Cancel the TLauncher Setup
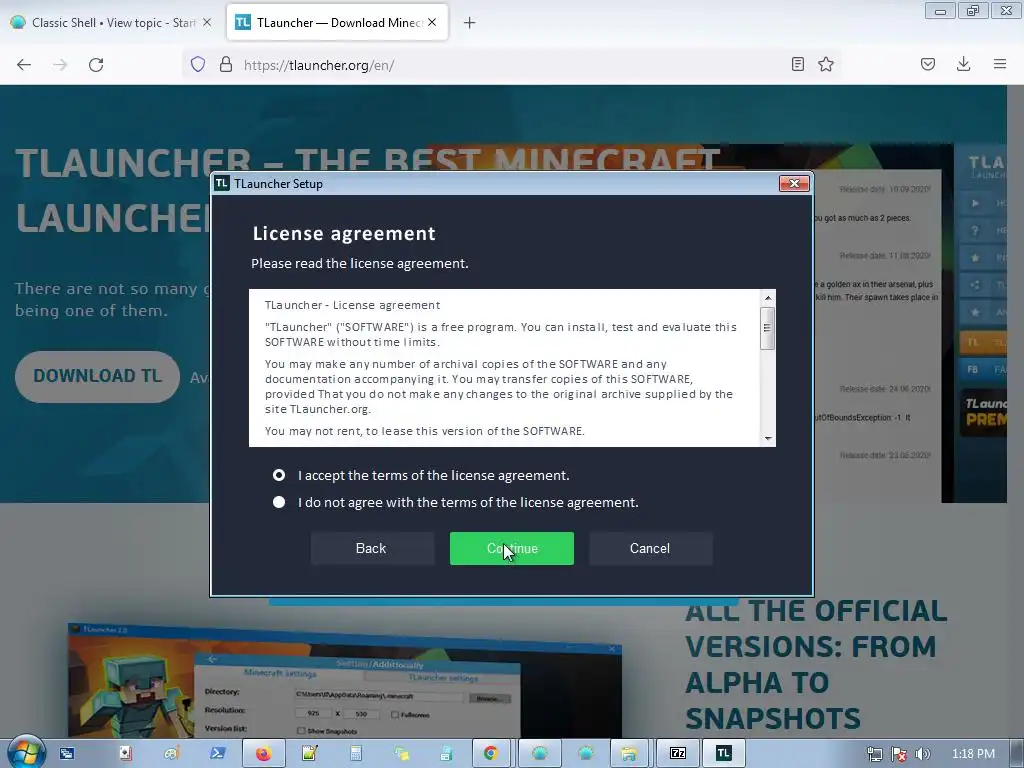Image resolution: width=1024 pixels, height=768 pixels. click(x=650, y=549)
